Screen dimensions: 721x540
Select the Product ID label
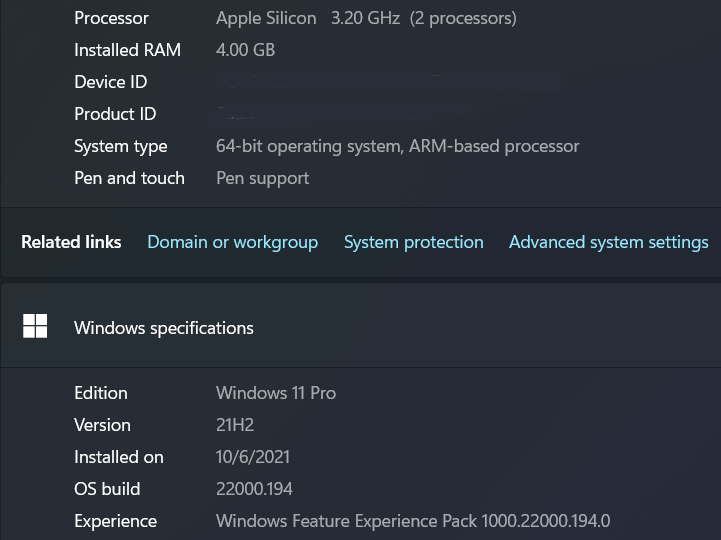coord(115,114)
